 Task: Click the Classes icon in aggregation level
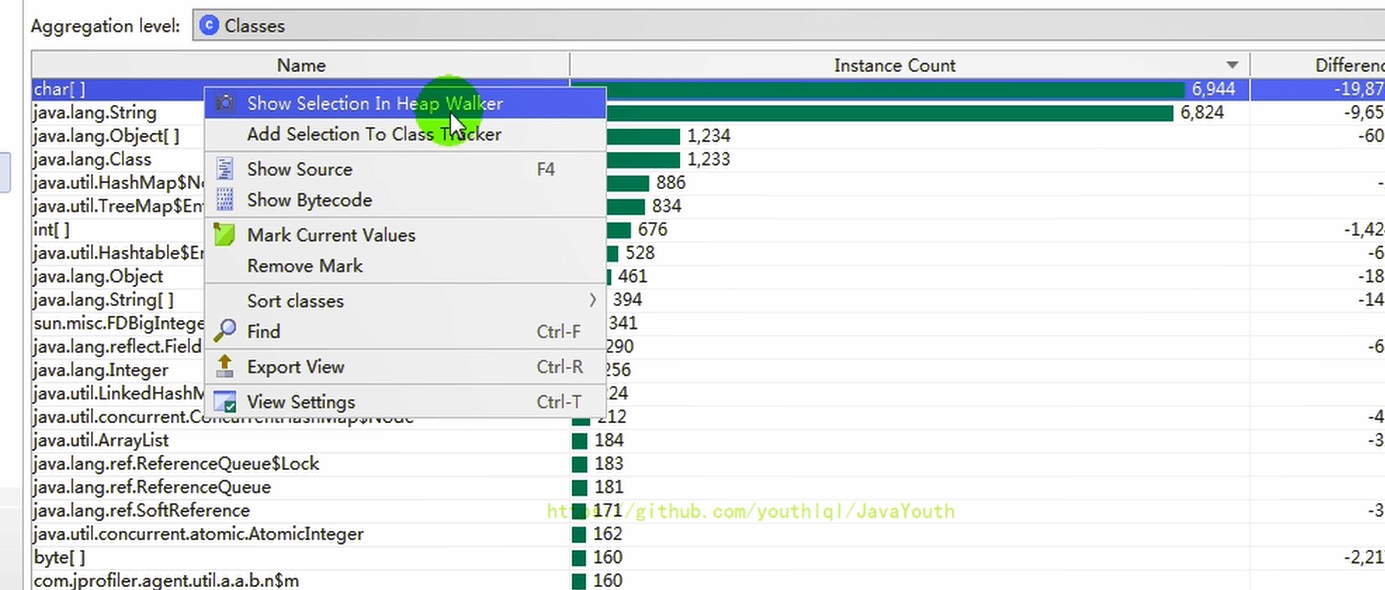(x=209, y=26)
